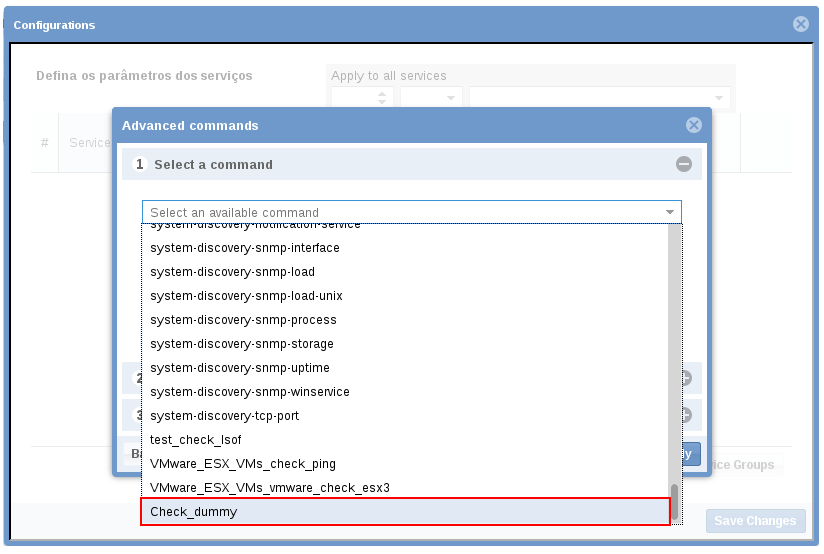This screenshot has width=824, height=554.
Task: Click the command list scrollbar thumb
Action: (x=675, y=501)
